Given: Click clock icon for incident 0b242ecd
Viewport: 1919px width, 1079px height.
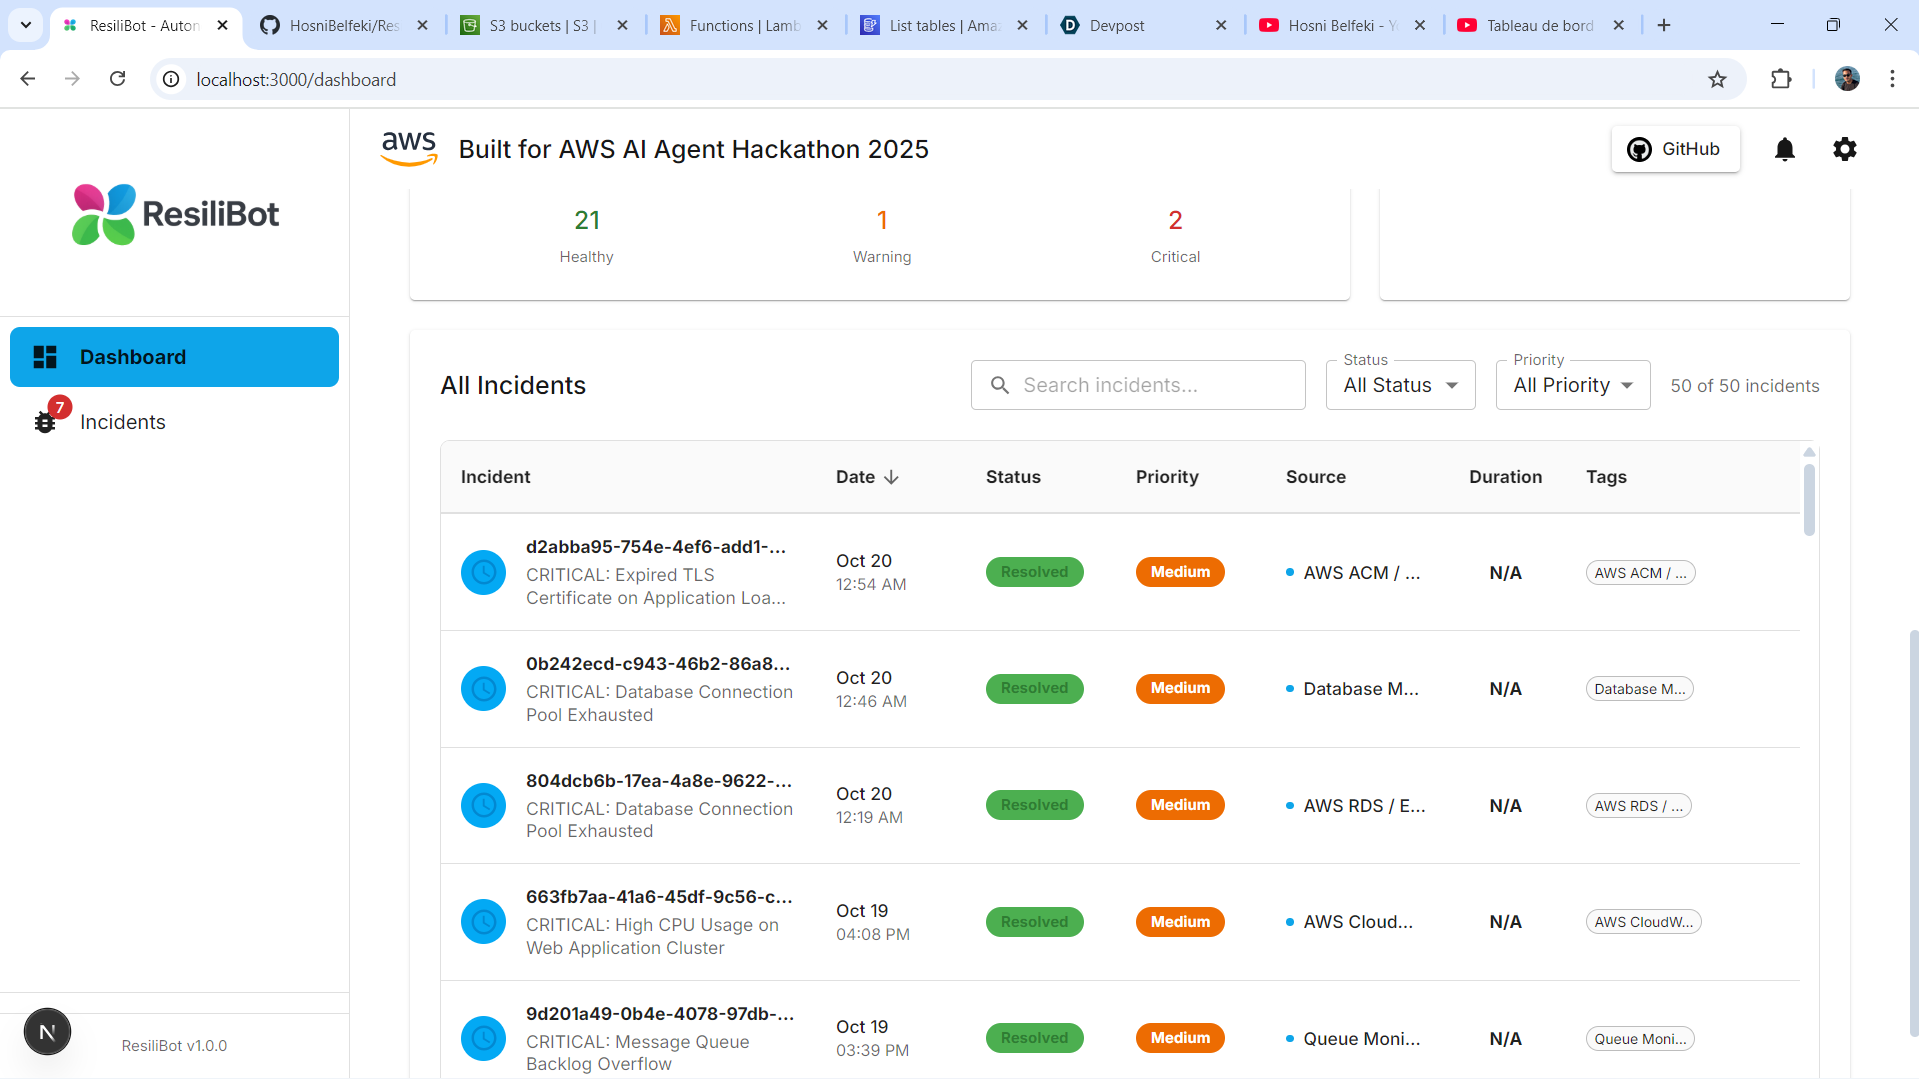Looking at the screenshot, I should coord(483,689).
